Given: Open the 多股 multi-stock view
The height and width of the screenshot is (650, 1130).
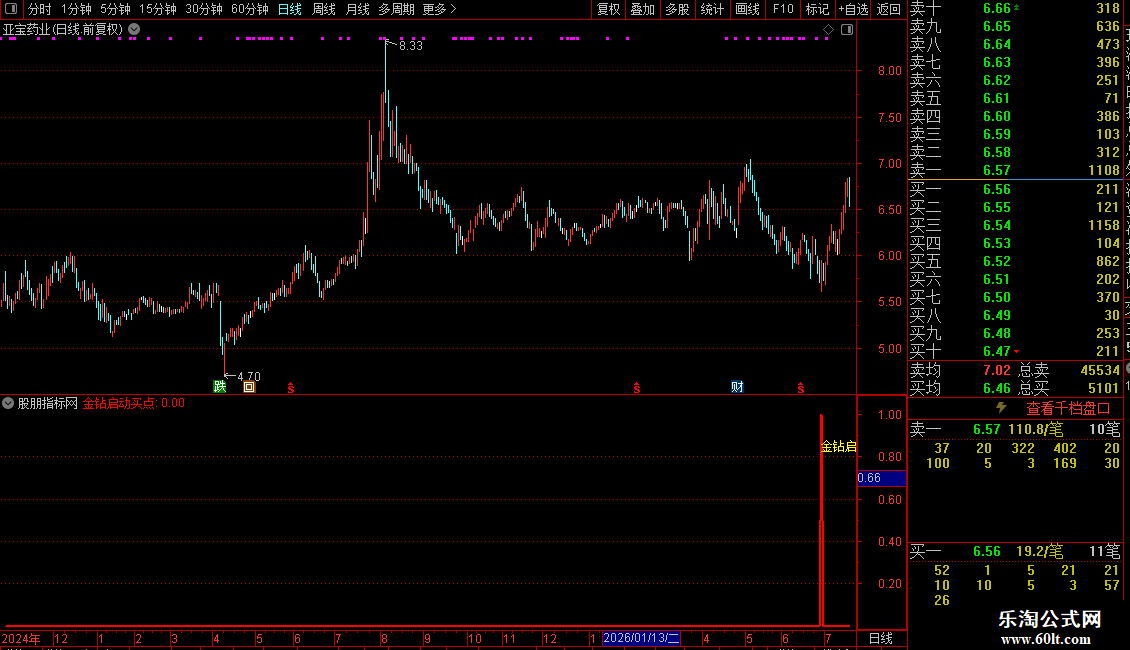Looking at the screenshot, I should click(x=677, y=9).
